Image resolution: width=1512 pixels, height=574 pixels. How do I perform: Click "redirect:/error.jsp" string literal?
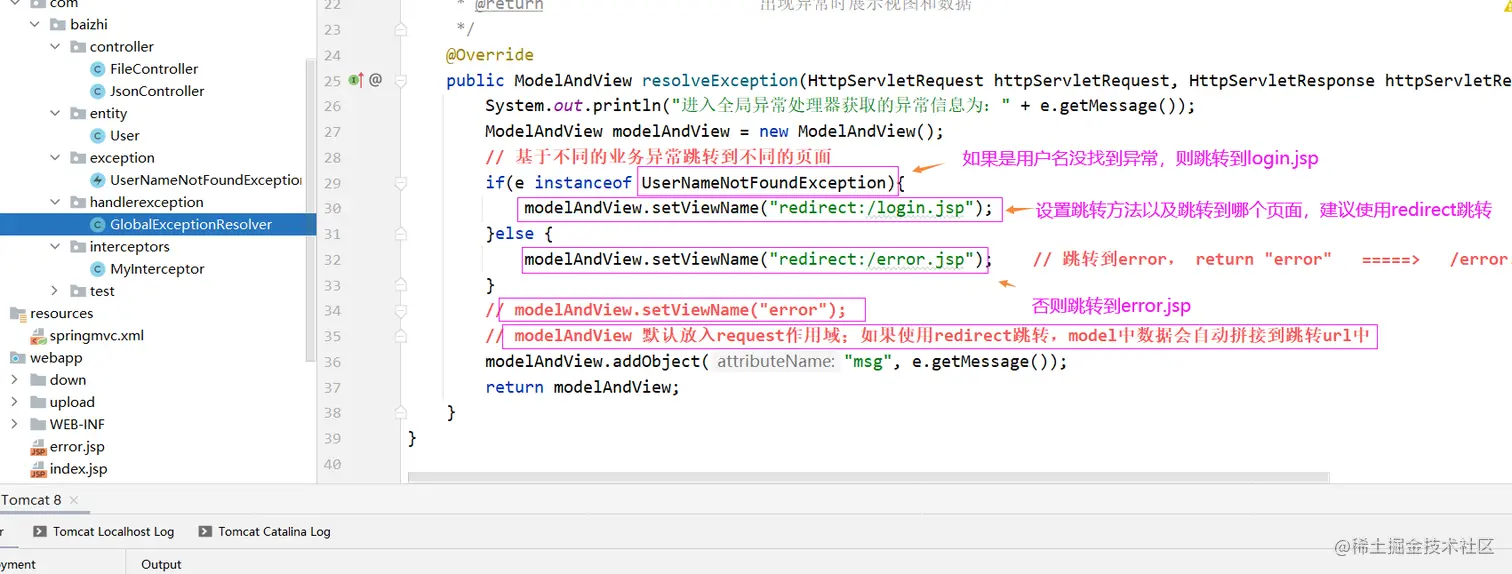click(x=871, y=259)
